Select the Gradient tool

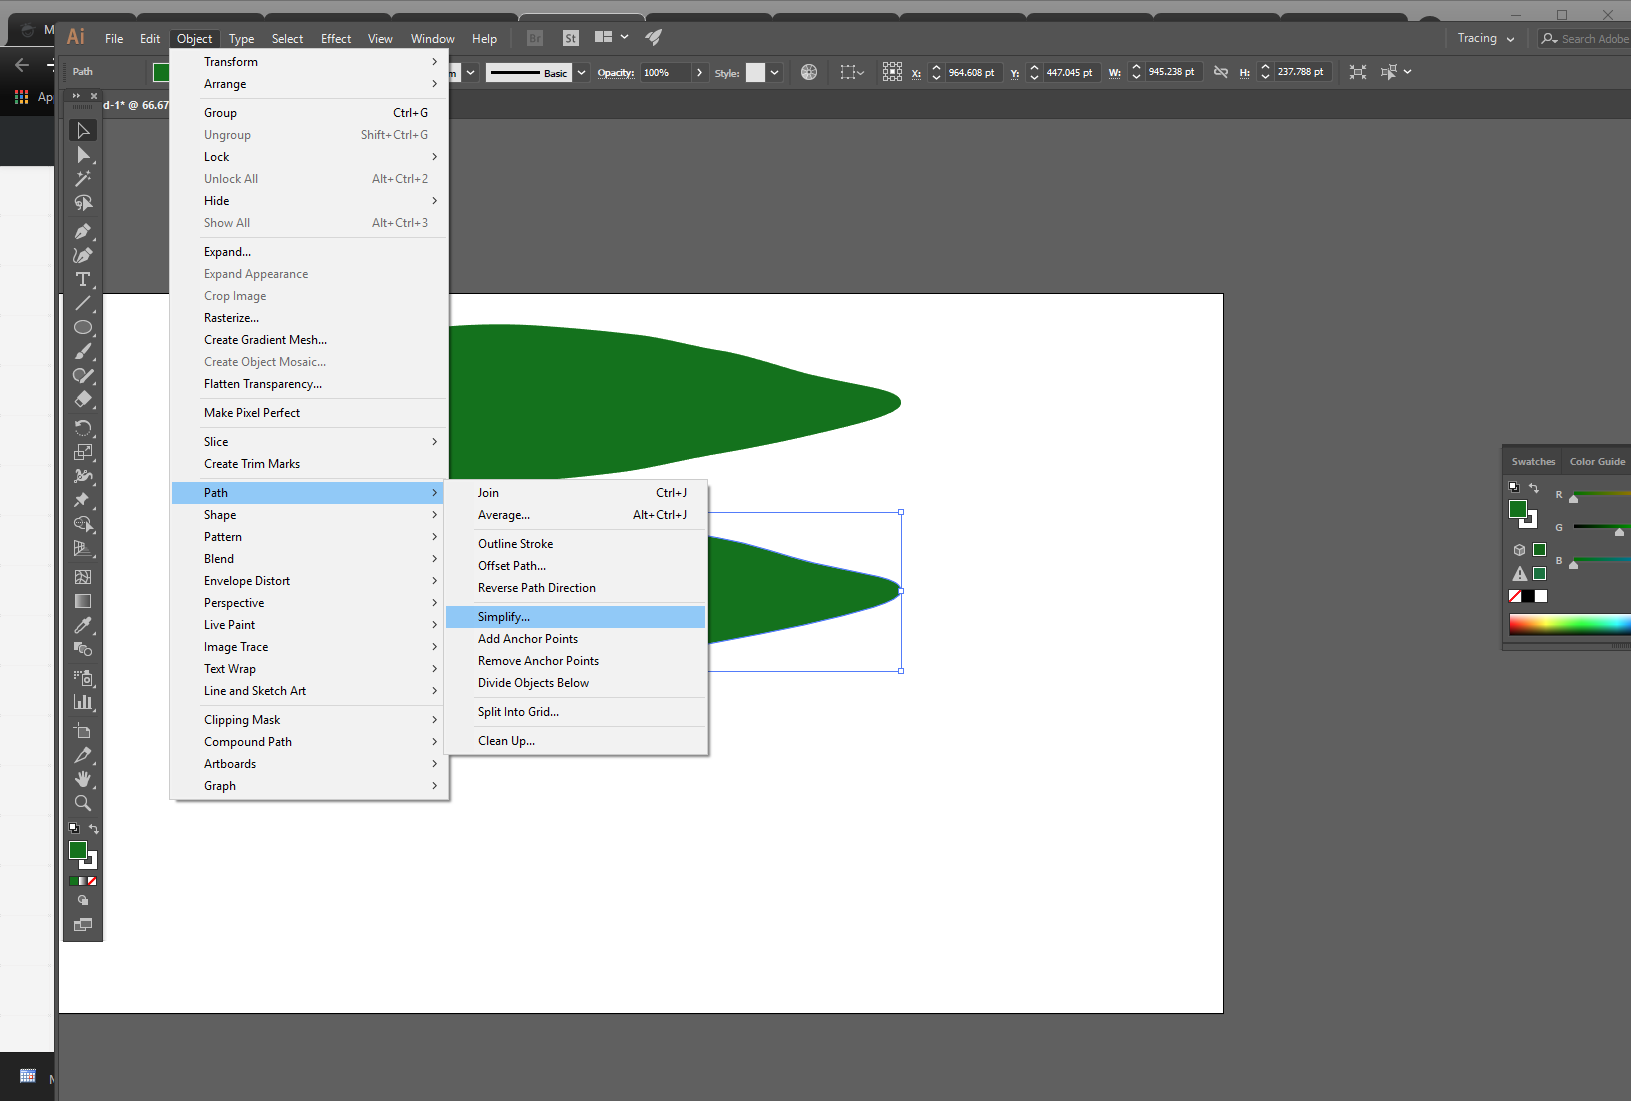coord(83,601)
